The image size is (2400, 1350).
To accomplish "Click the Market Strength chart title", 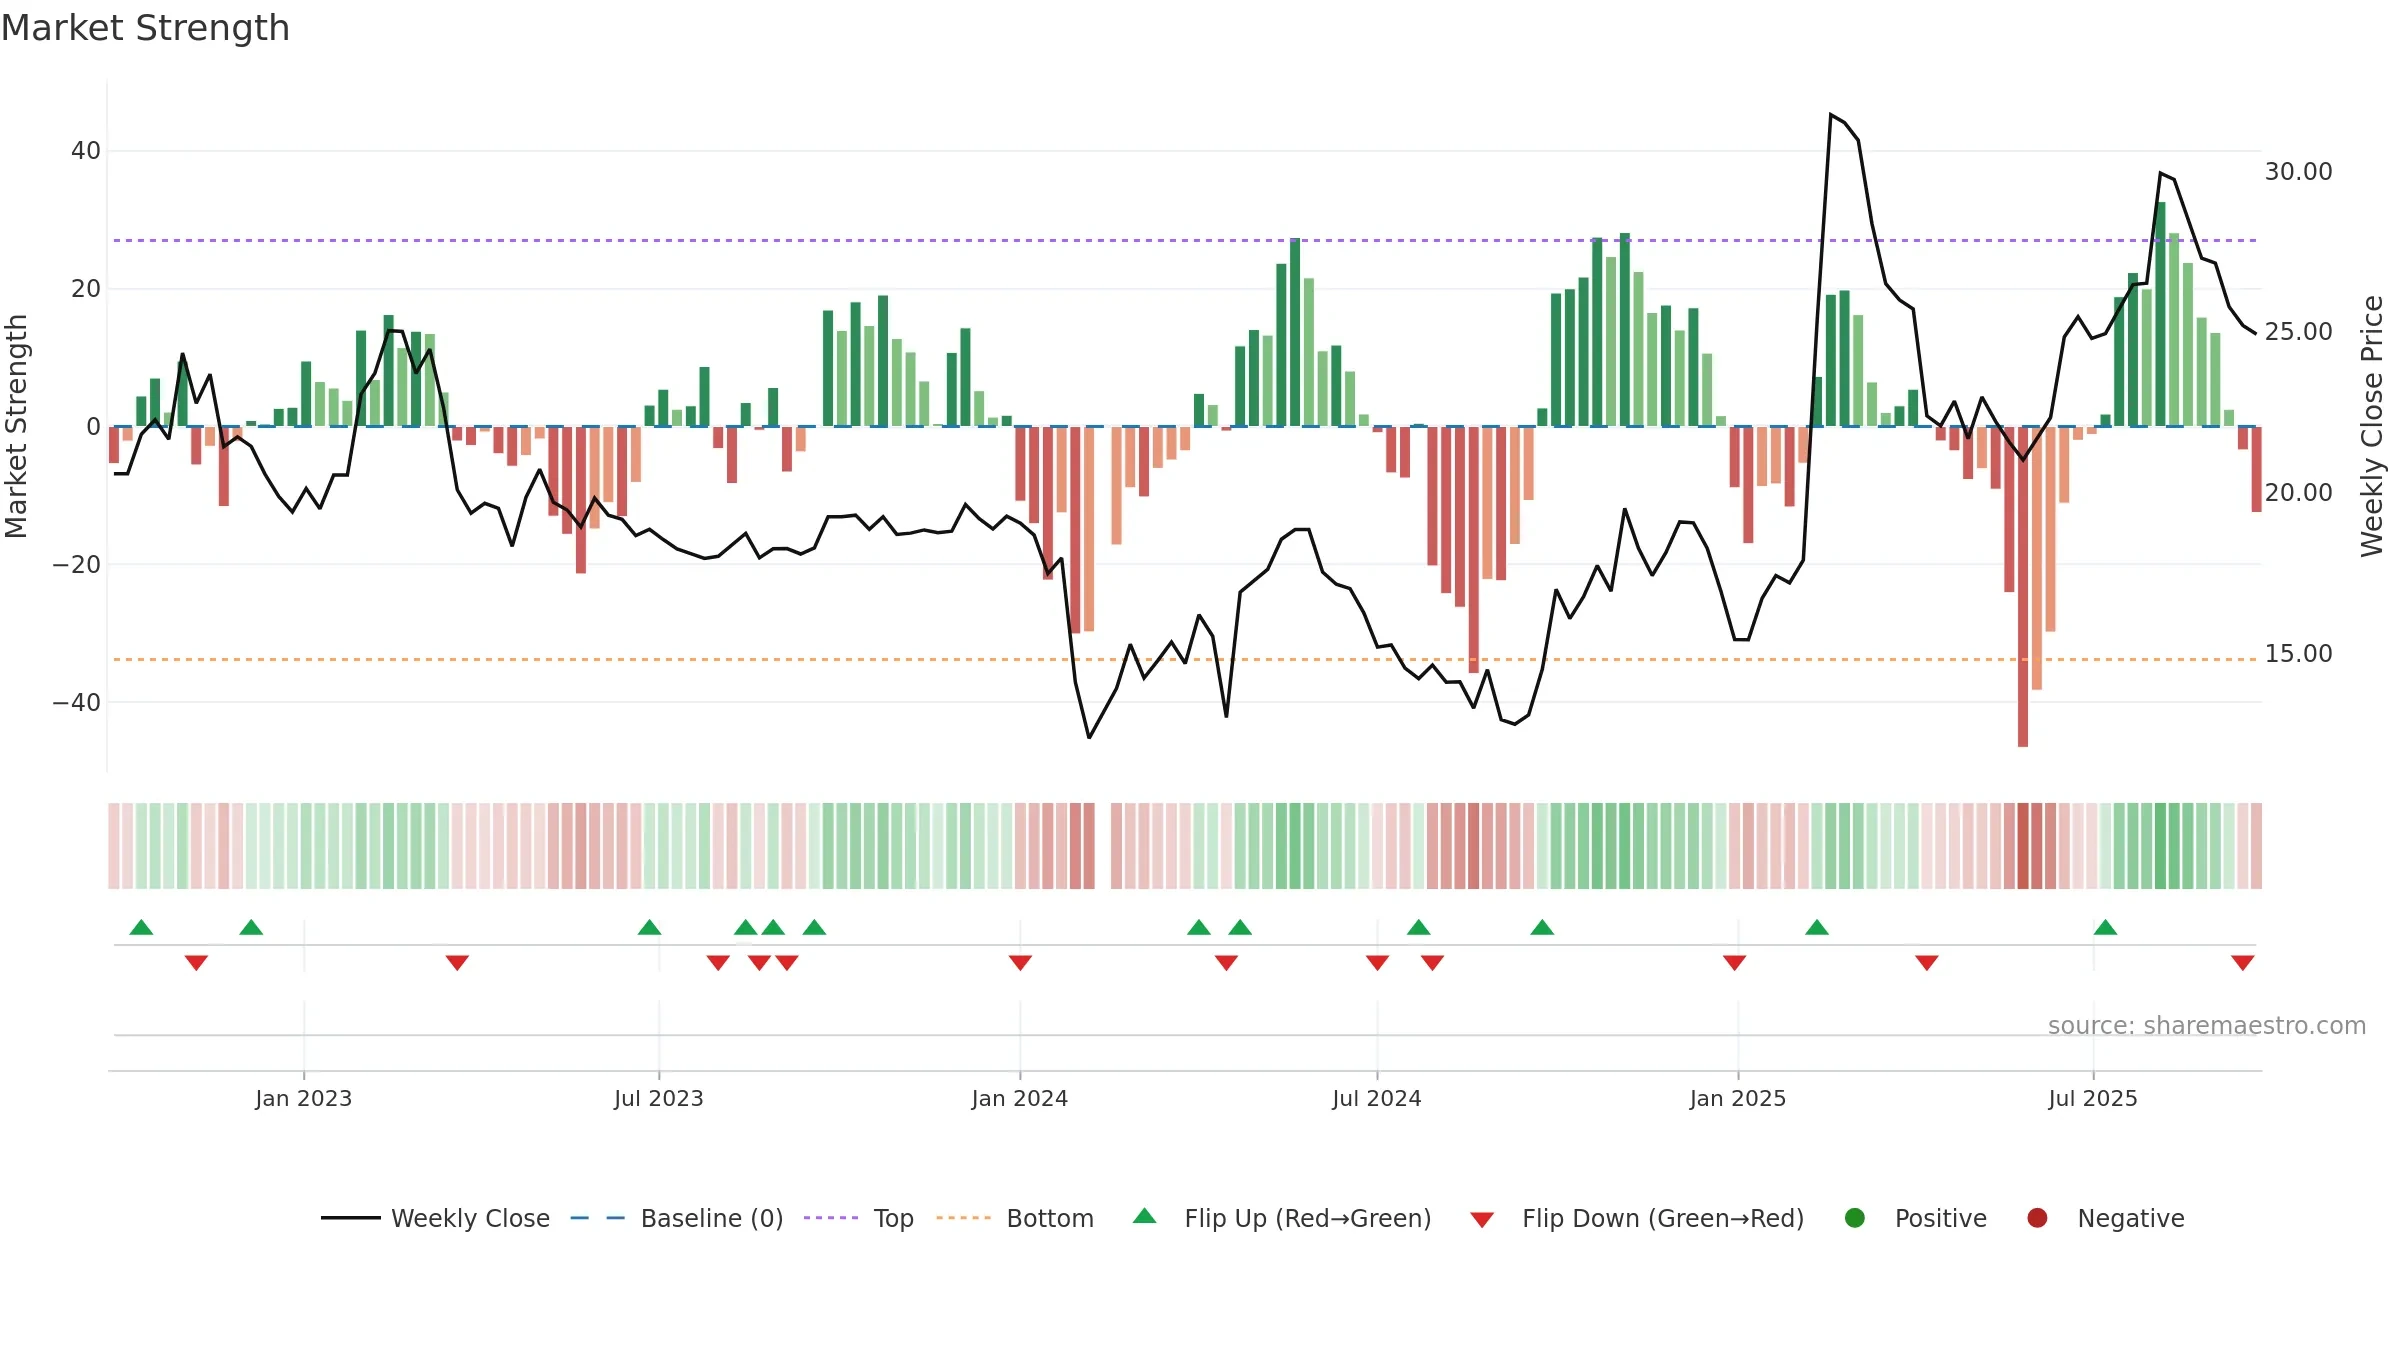I will tap(145, 28).
